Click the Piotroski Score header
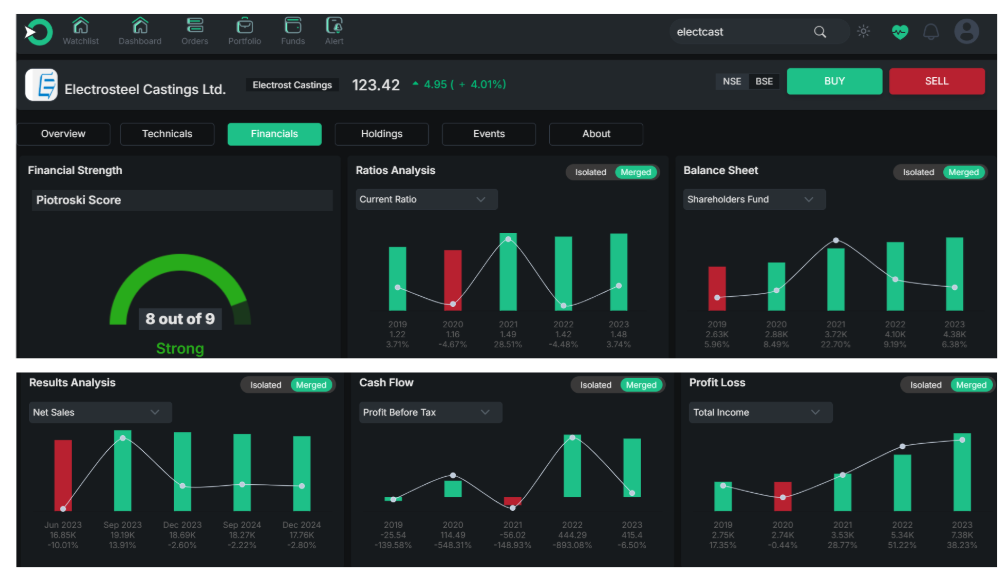The width and height of the screenshot is (1007, 577). click(x=182, y=200)
